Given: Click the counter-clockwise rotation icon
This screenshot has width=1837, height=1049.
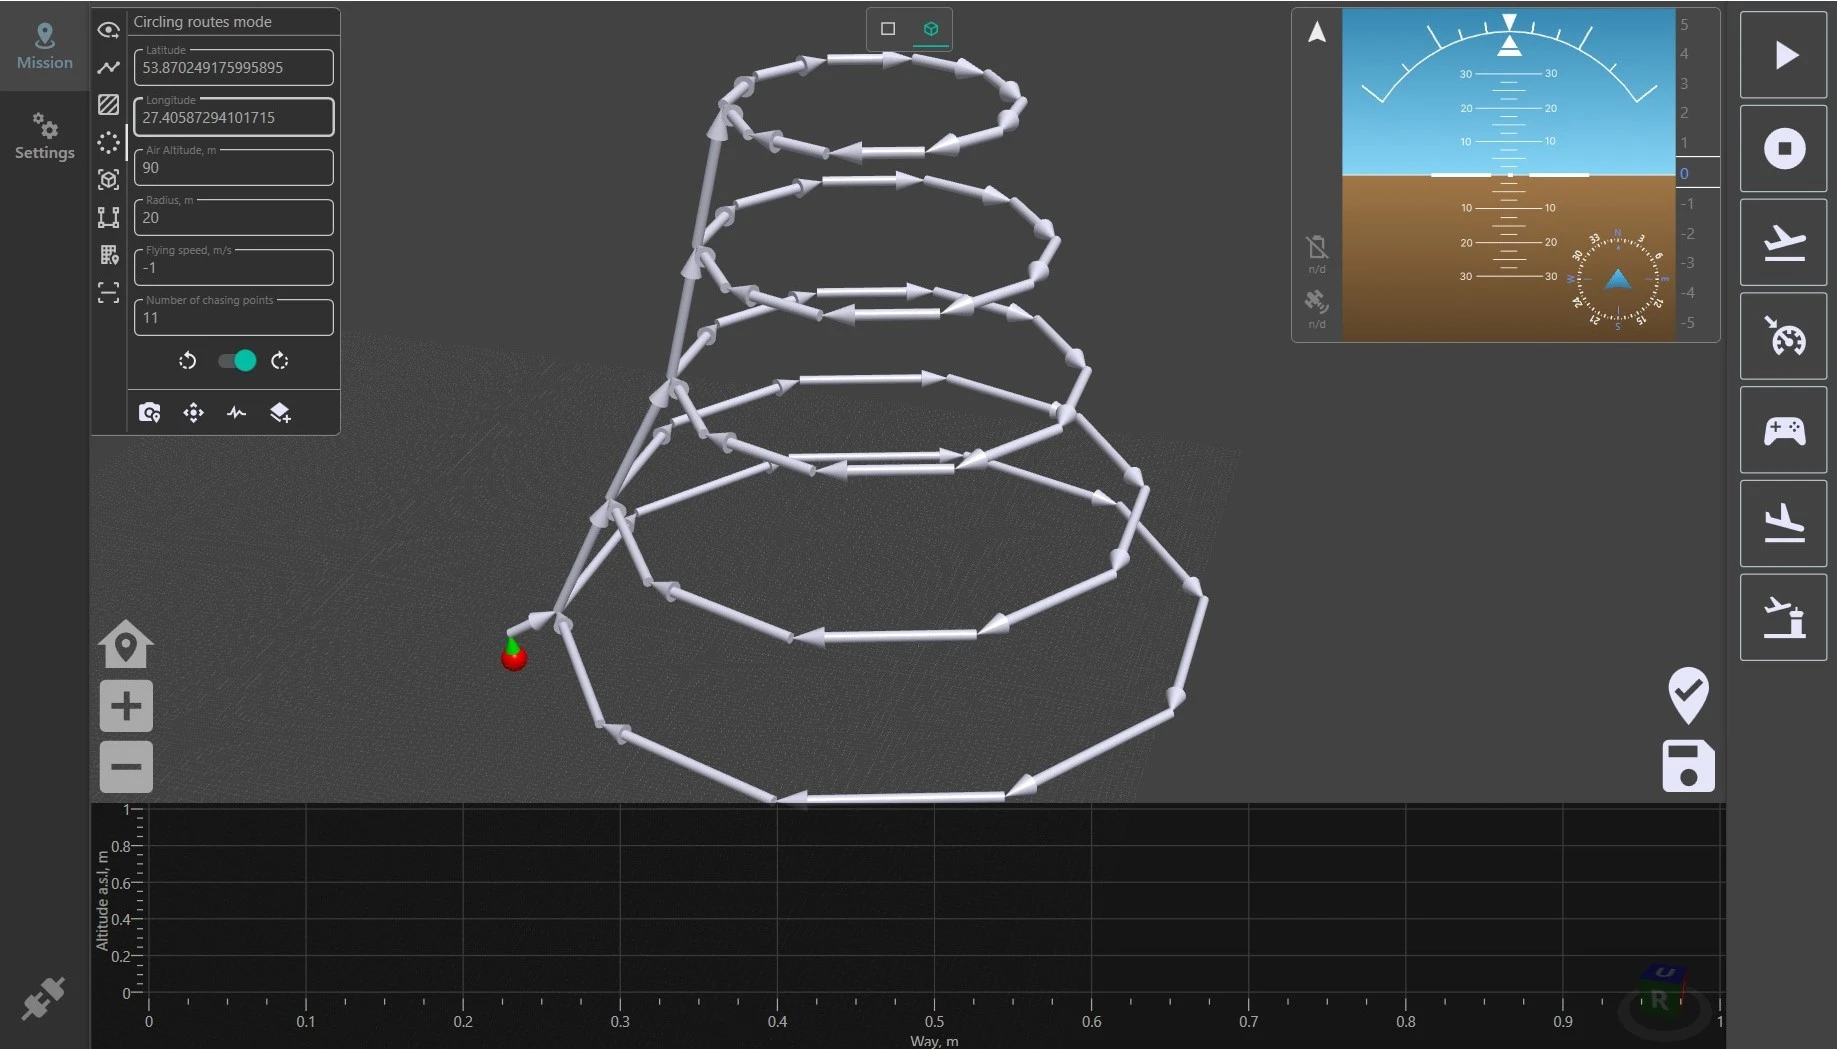Looking at the screenshot, I should (187, 361).
